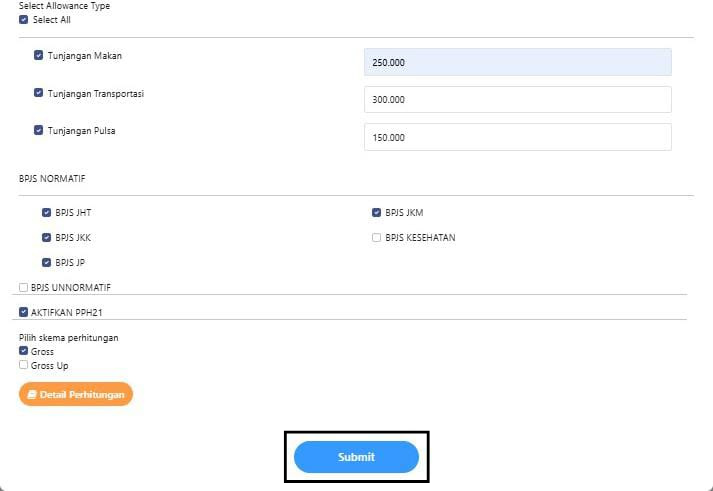Disable the BPJS JHT checkbox
Viewport: 713px width, 491px height.
click(x=46, y=212)
